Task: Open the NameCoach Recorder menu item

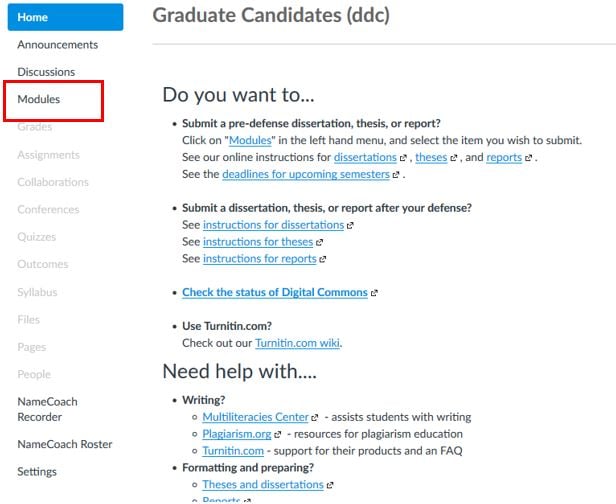Action: point(47,409)
